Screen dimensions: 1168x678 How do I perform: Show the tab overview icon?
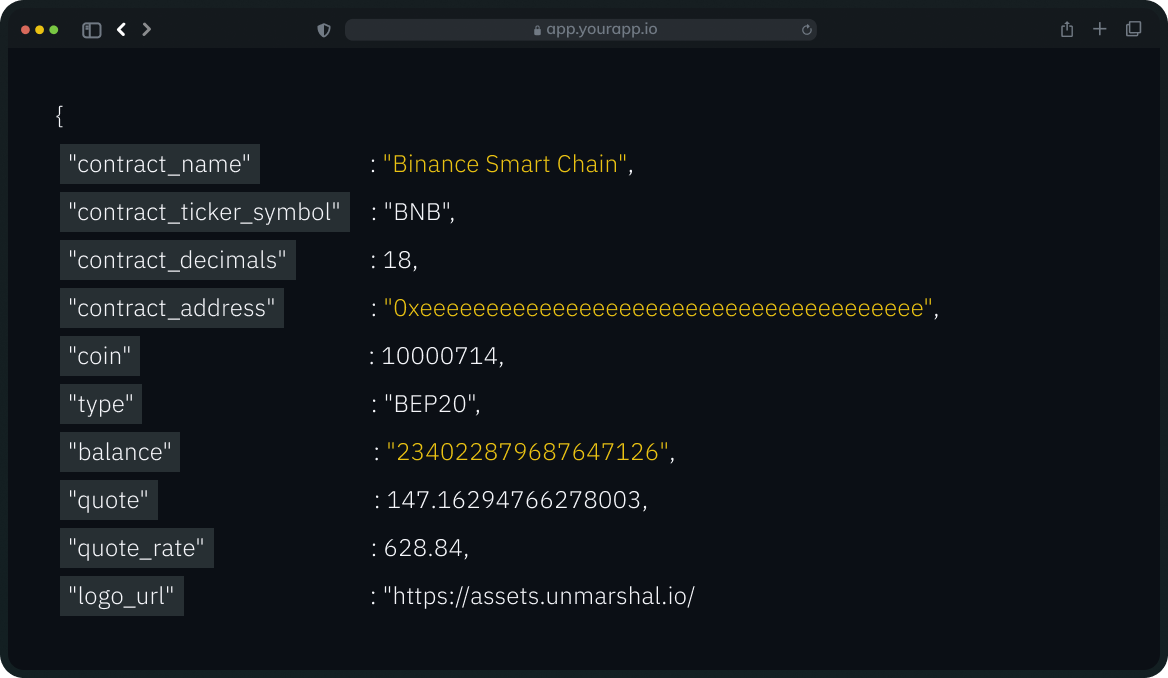[1133, 30]
